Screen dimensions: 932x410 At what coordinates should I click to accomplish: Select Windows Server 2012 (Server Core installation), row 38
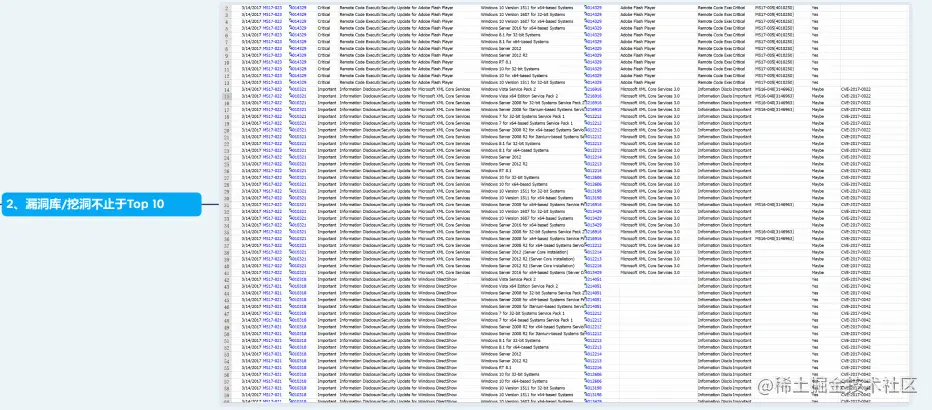tap(524, 252)
